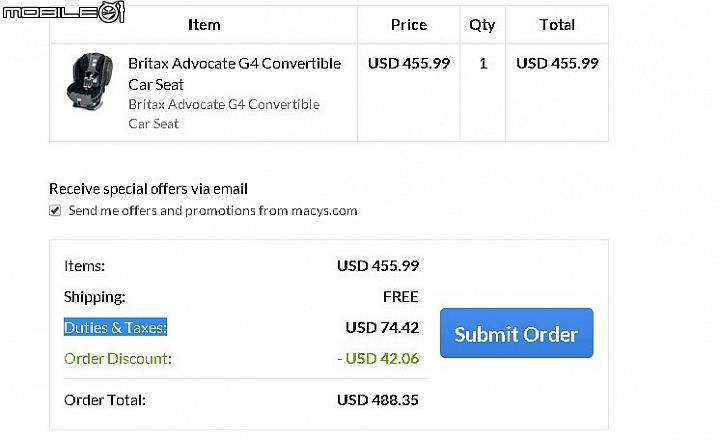Image resolution: width=720 pixels, height=440 pixels.
Task: Click the Receive special offers via email heading
Action: [148, 189]
